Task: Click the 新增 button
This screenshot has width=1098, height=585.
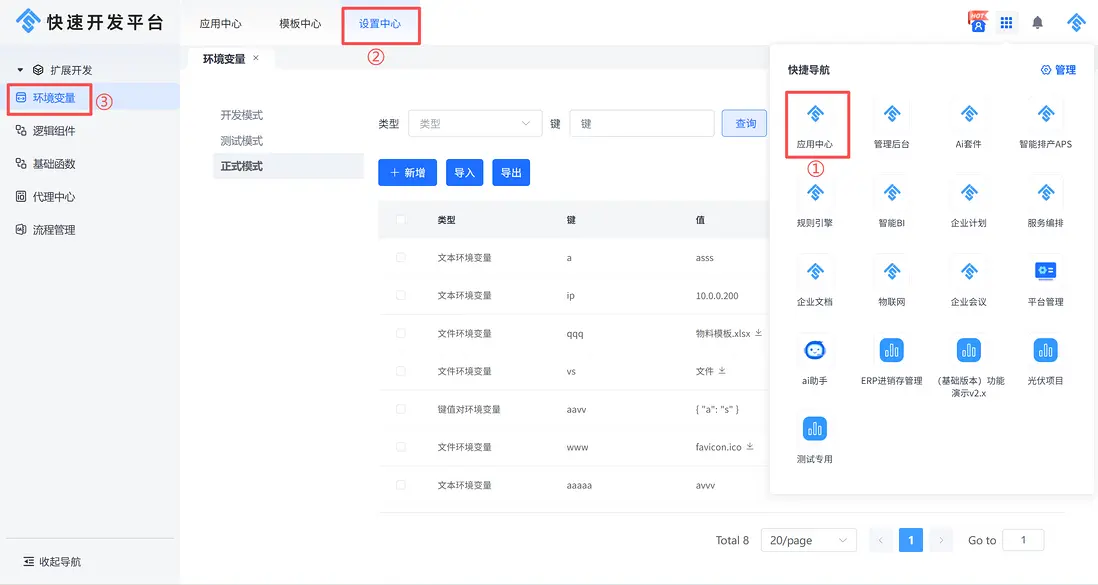Action: [408, 172]
